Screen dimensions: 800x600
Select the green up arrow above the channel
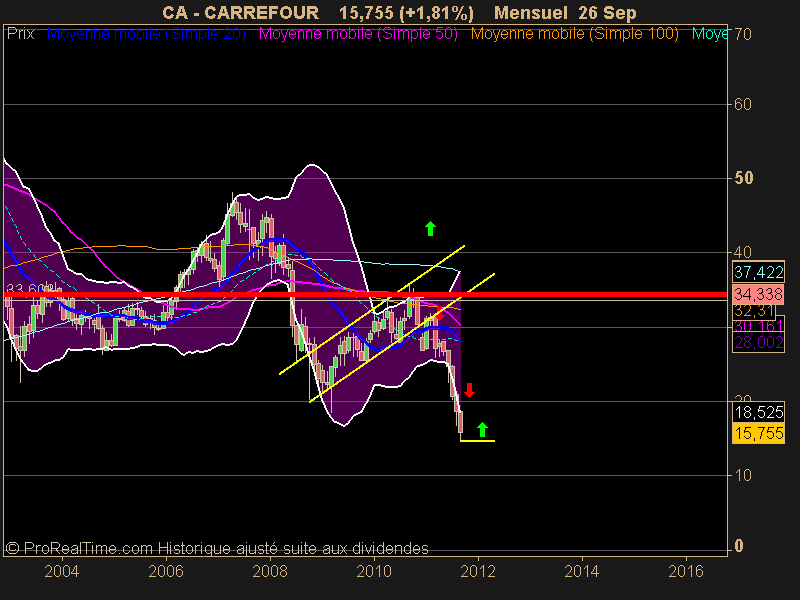point(431,229)
